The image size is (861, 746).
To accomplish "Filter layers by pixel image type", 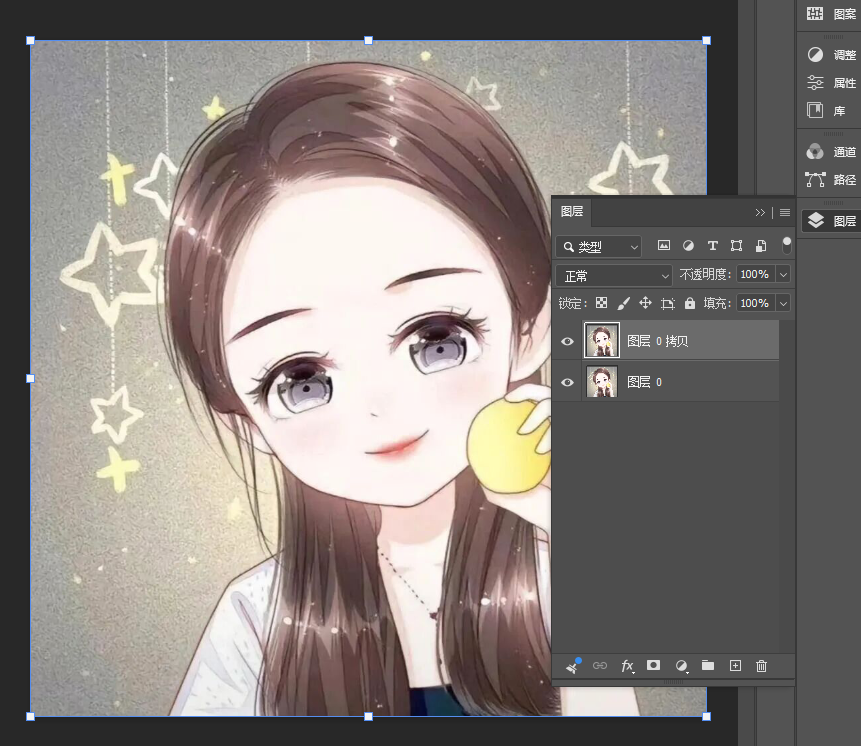I will click(664, 246).
